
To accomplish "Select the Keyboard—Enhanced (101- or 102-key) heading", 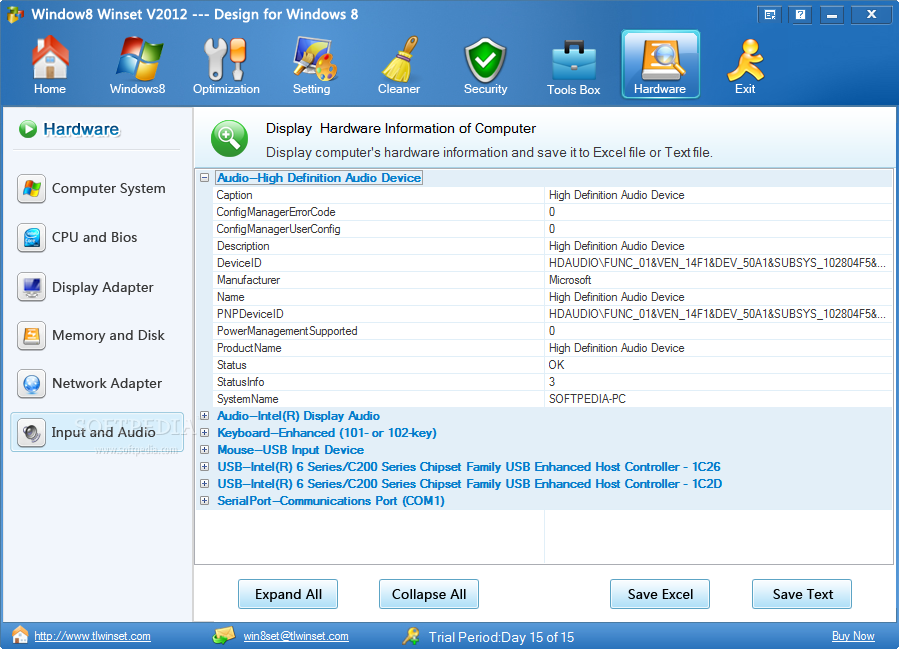I will pyautogui.click(x=327, y=433).
